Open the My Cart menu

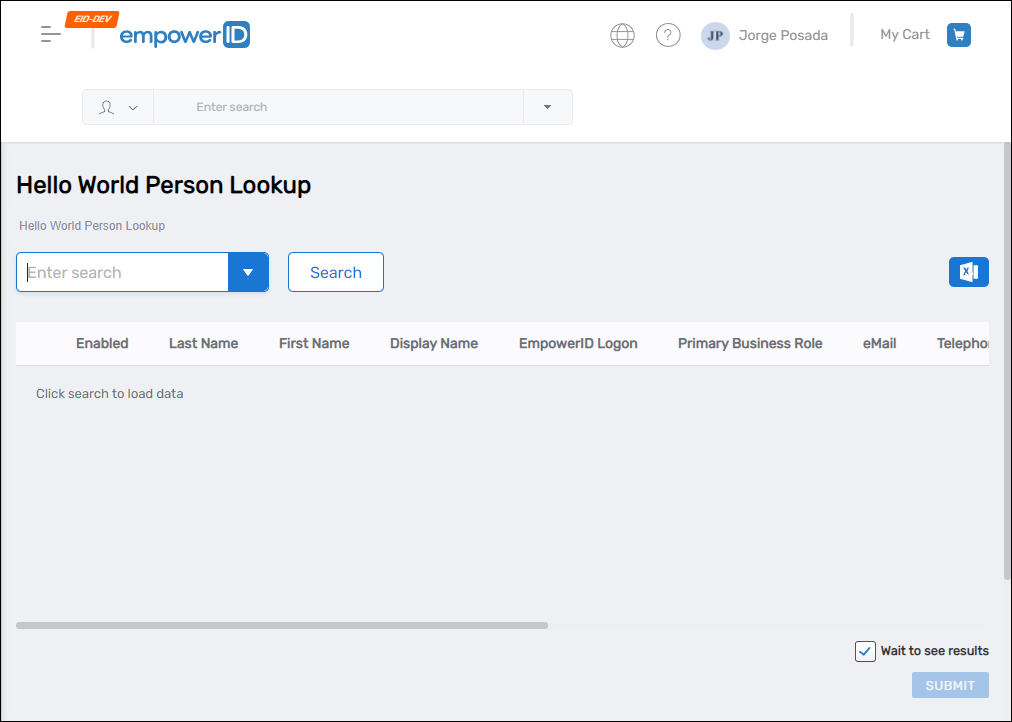coord(904,34)
